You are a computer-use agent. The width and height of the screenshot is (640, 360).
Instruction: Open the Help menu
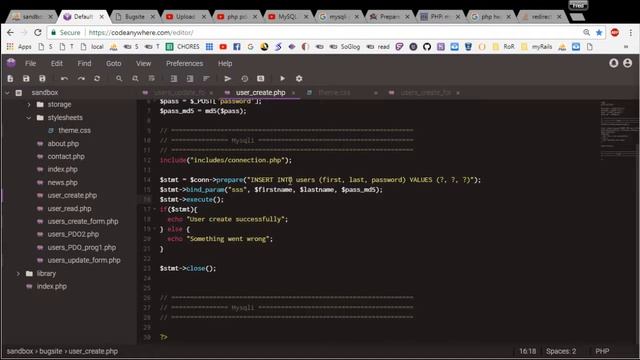225,63
